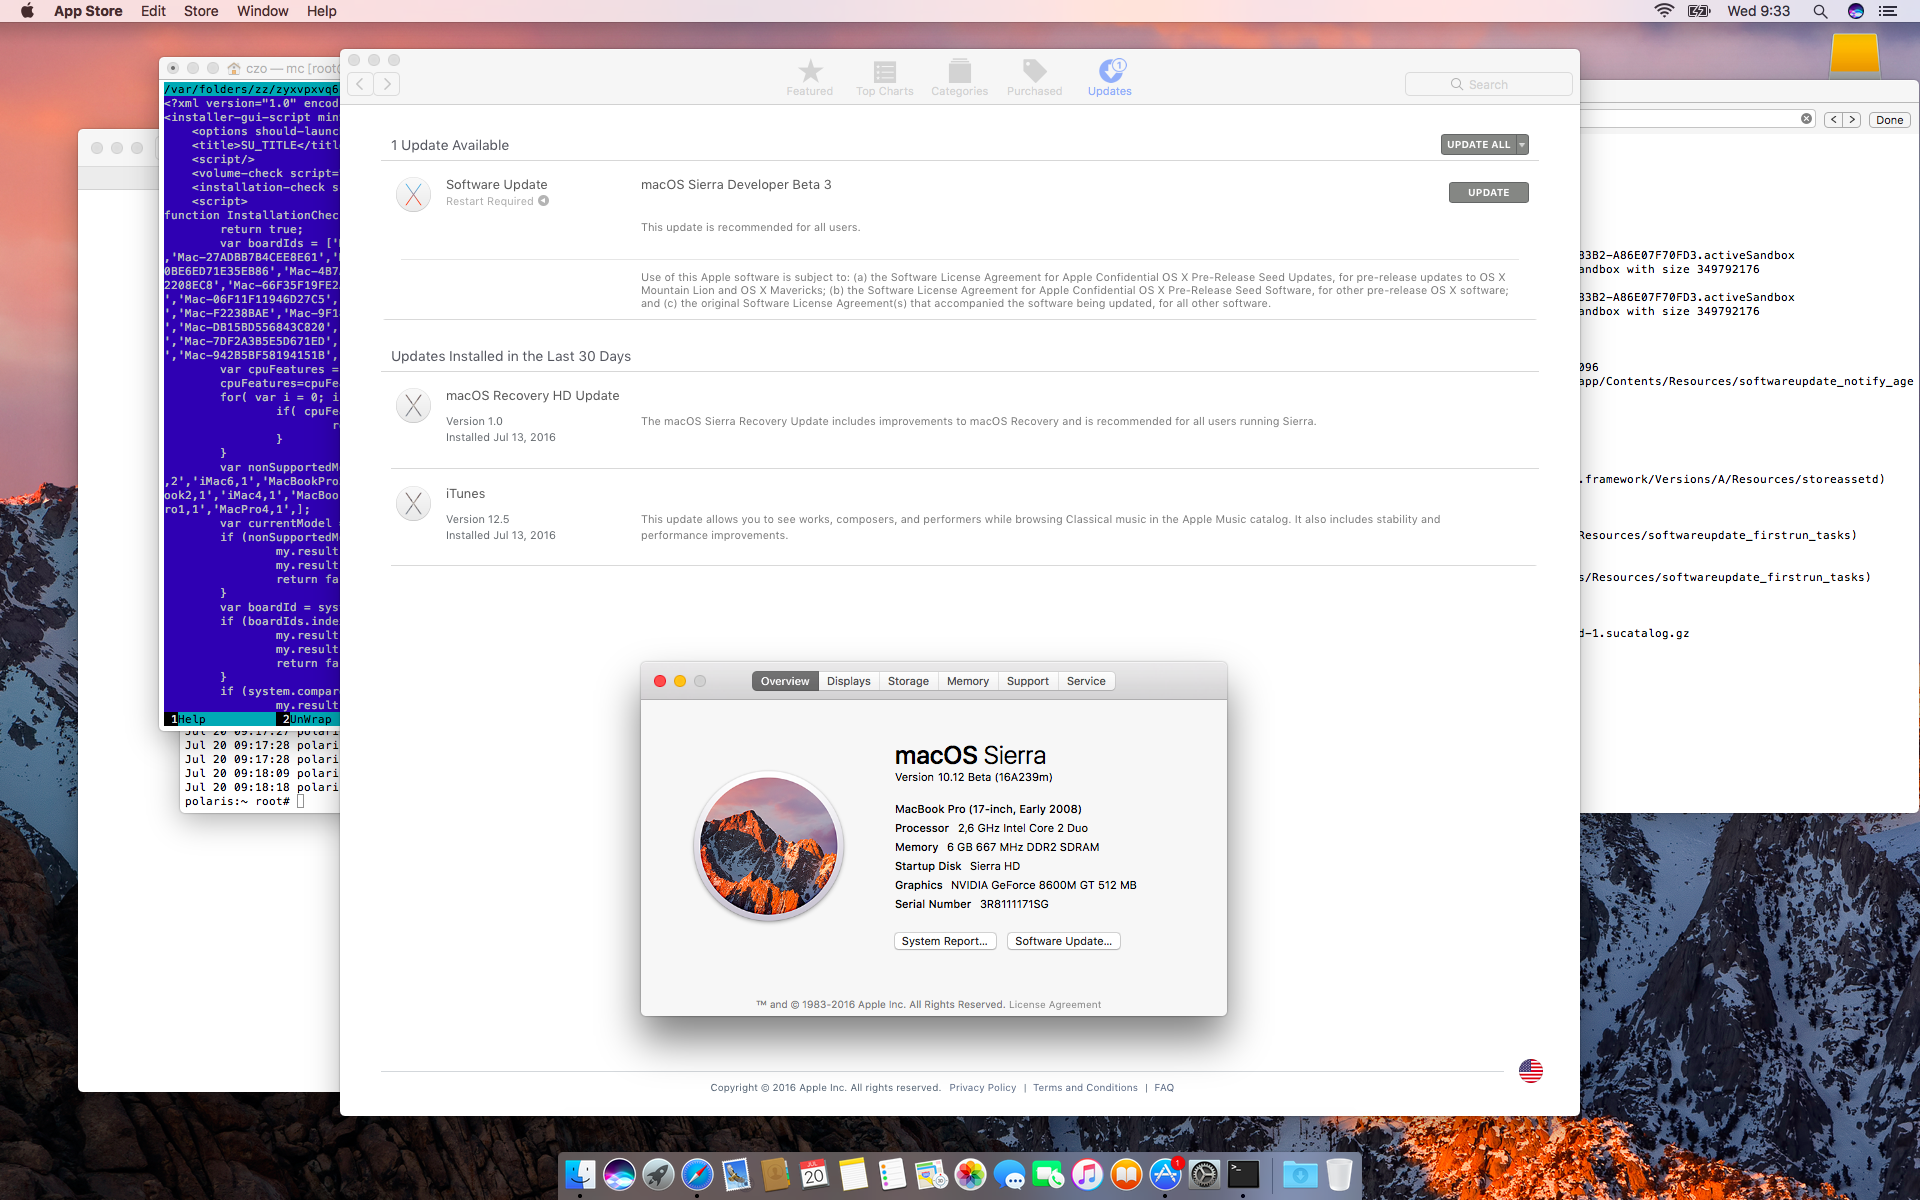Open Mail from the Dock
The height and width of the screenshot is (1200, 1920).
pyautogui.click(x=736, y=1174)
